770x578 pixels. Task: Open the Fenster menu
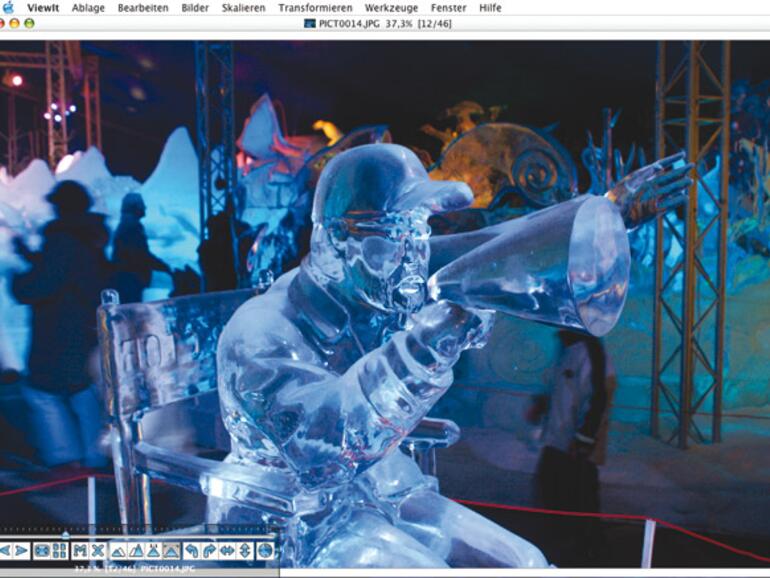coord(449,8)
